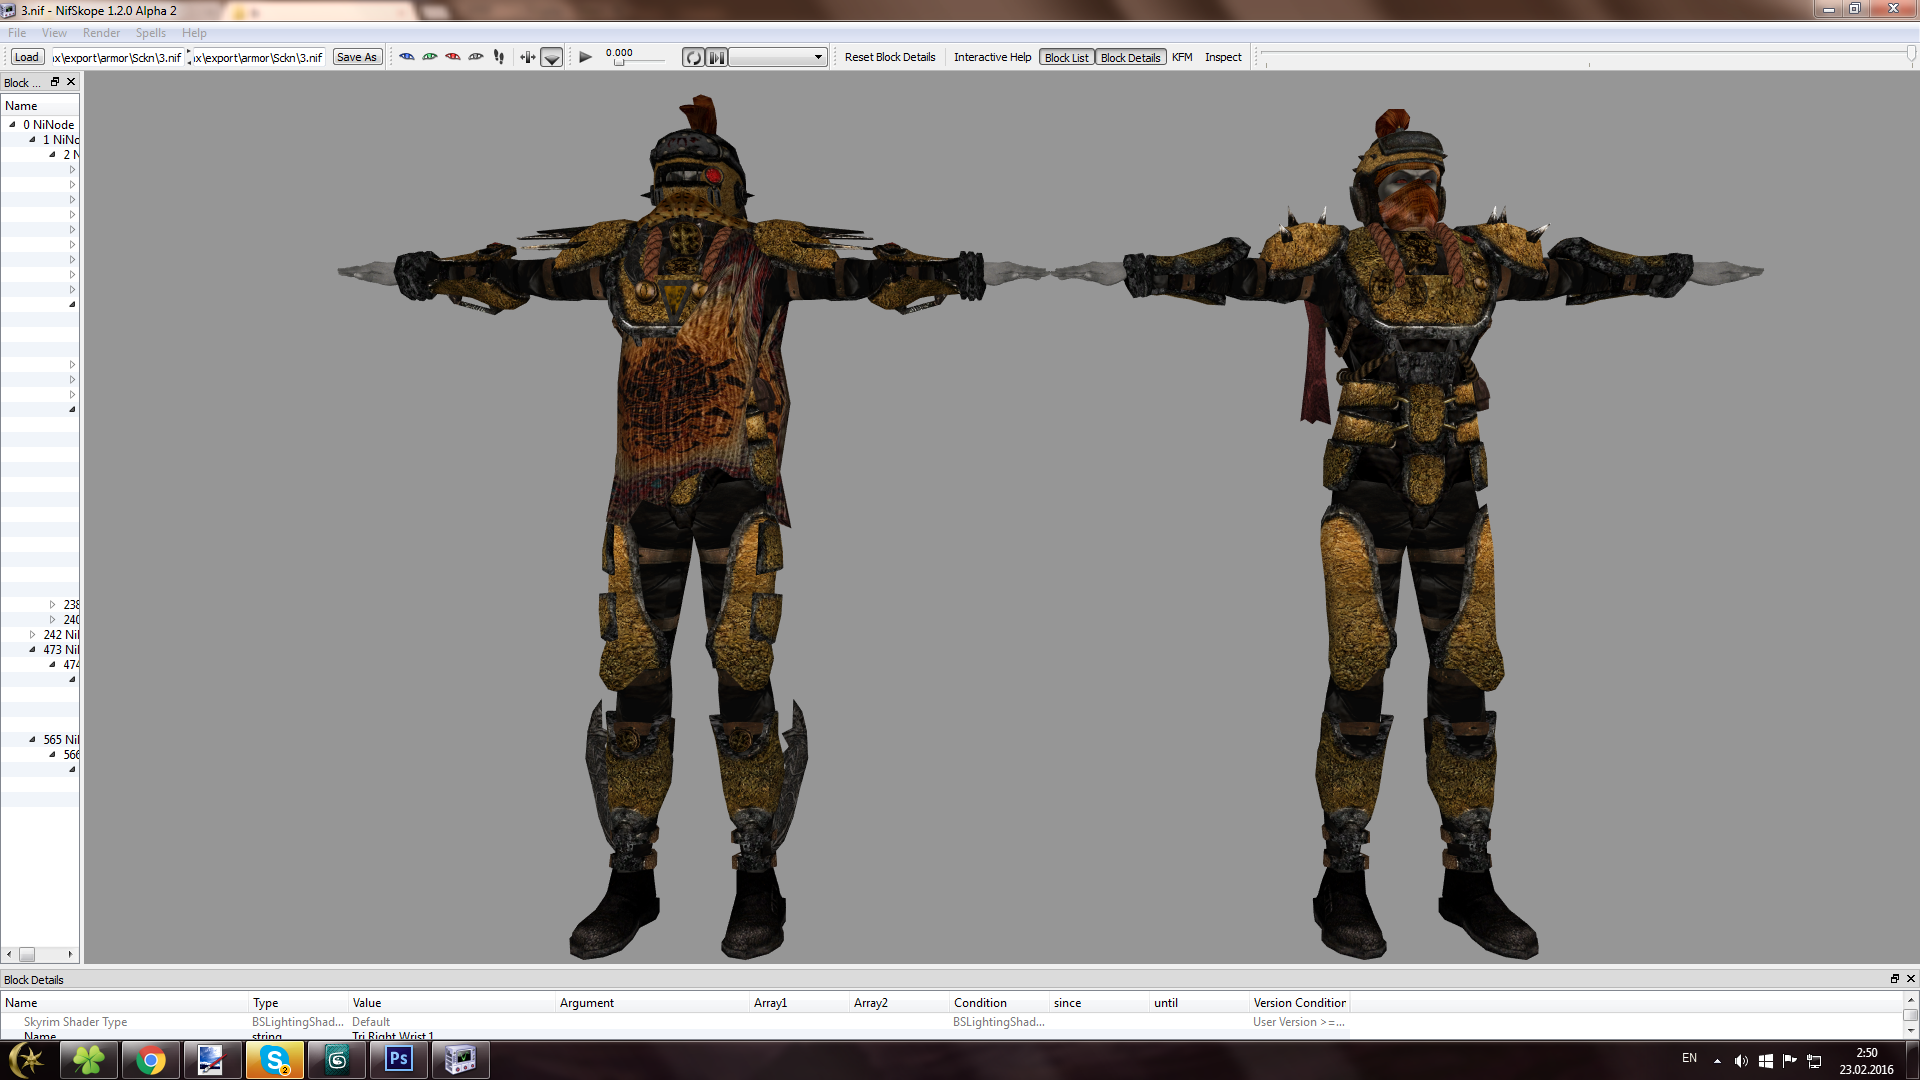This screenshot has width=1920, height=1080.
Task: Open the Windows Start orb
Action: click(x=27, y=1060)
